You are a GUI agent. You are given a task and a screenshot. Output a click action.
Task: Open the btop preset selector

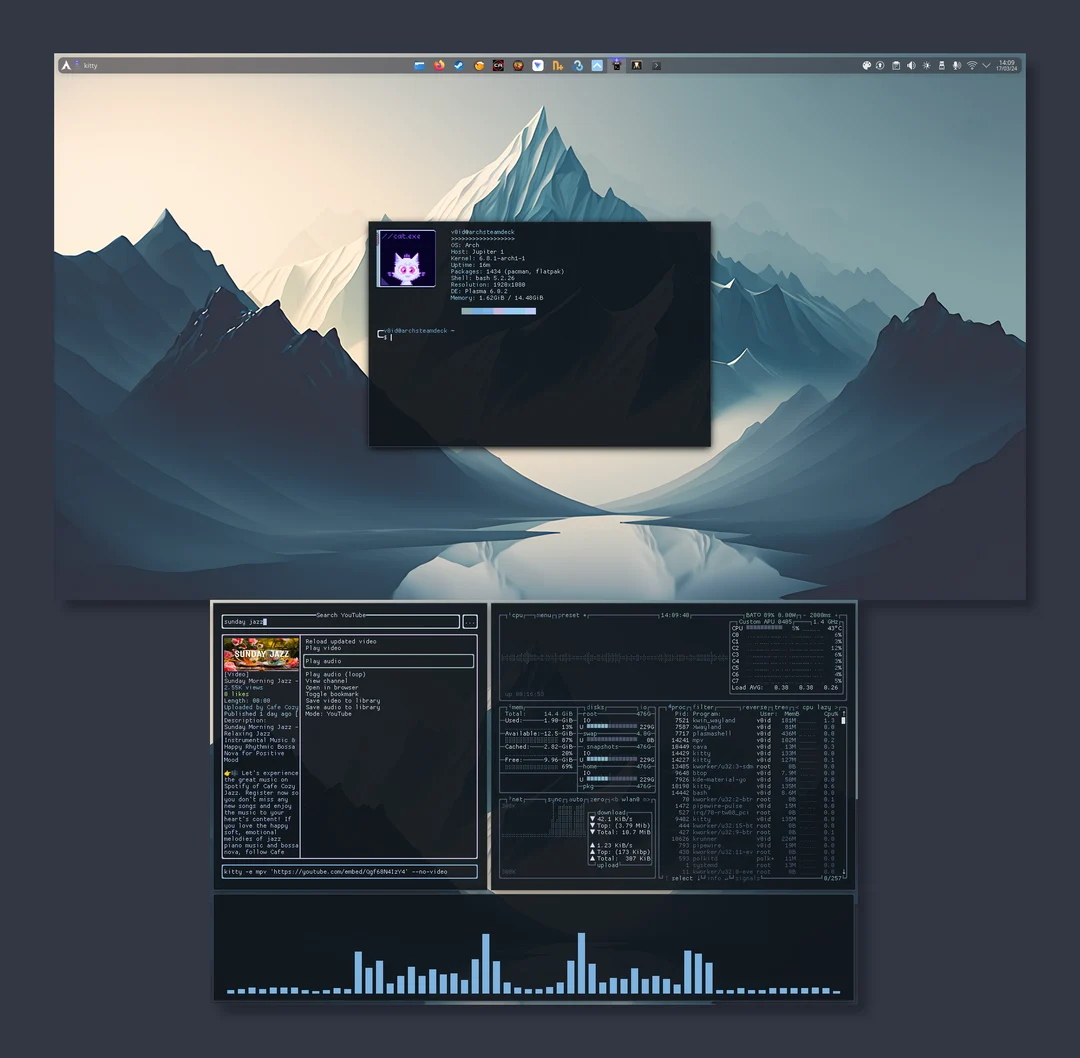pyautogui.click(x=568, y=615)
